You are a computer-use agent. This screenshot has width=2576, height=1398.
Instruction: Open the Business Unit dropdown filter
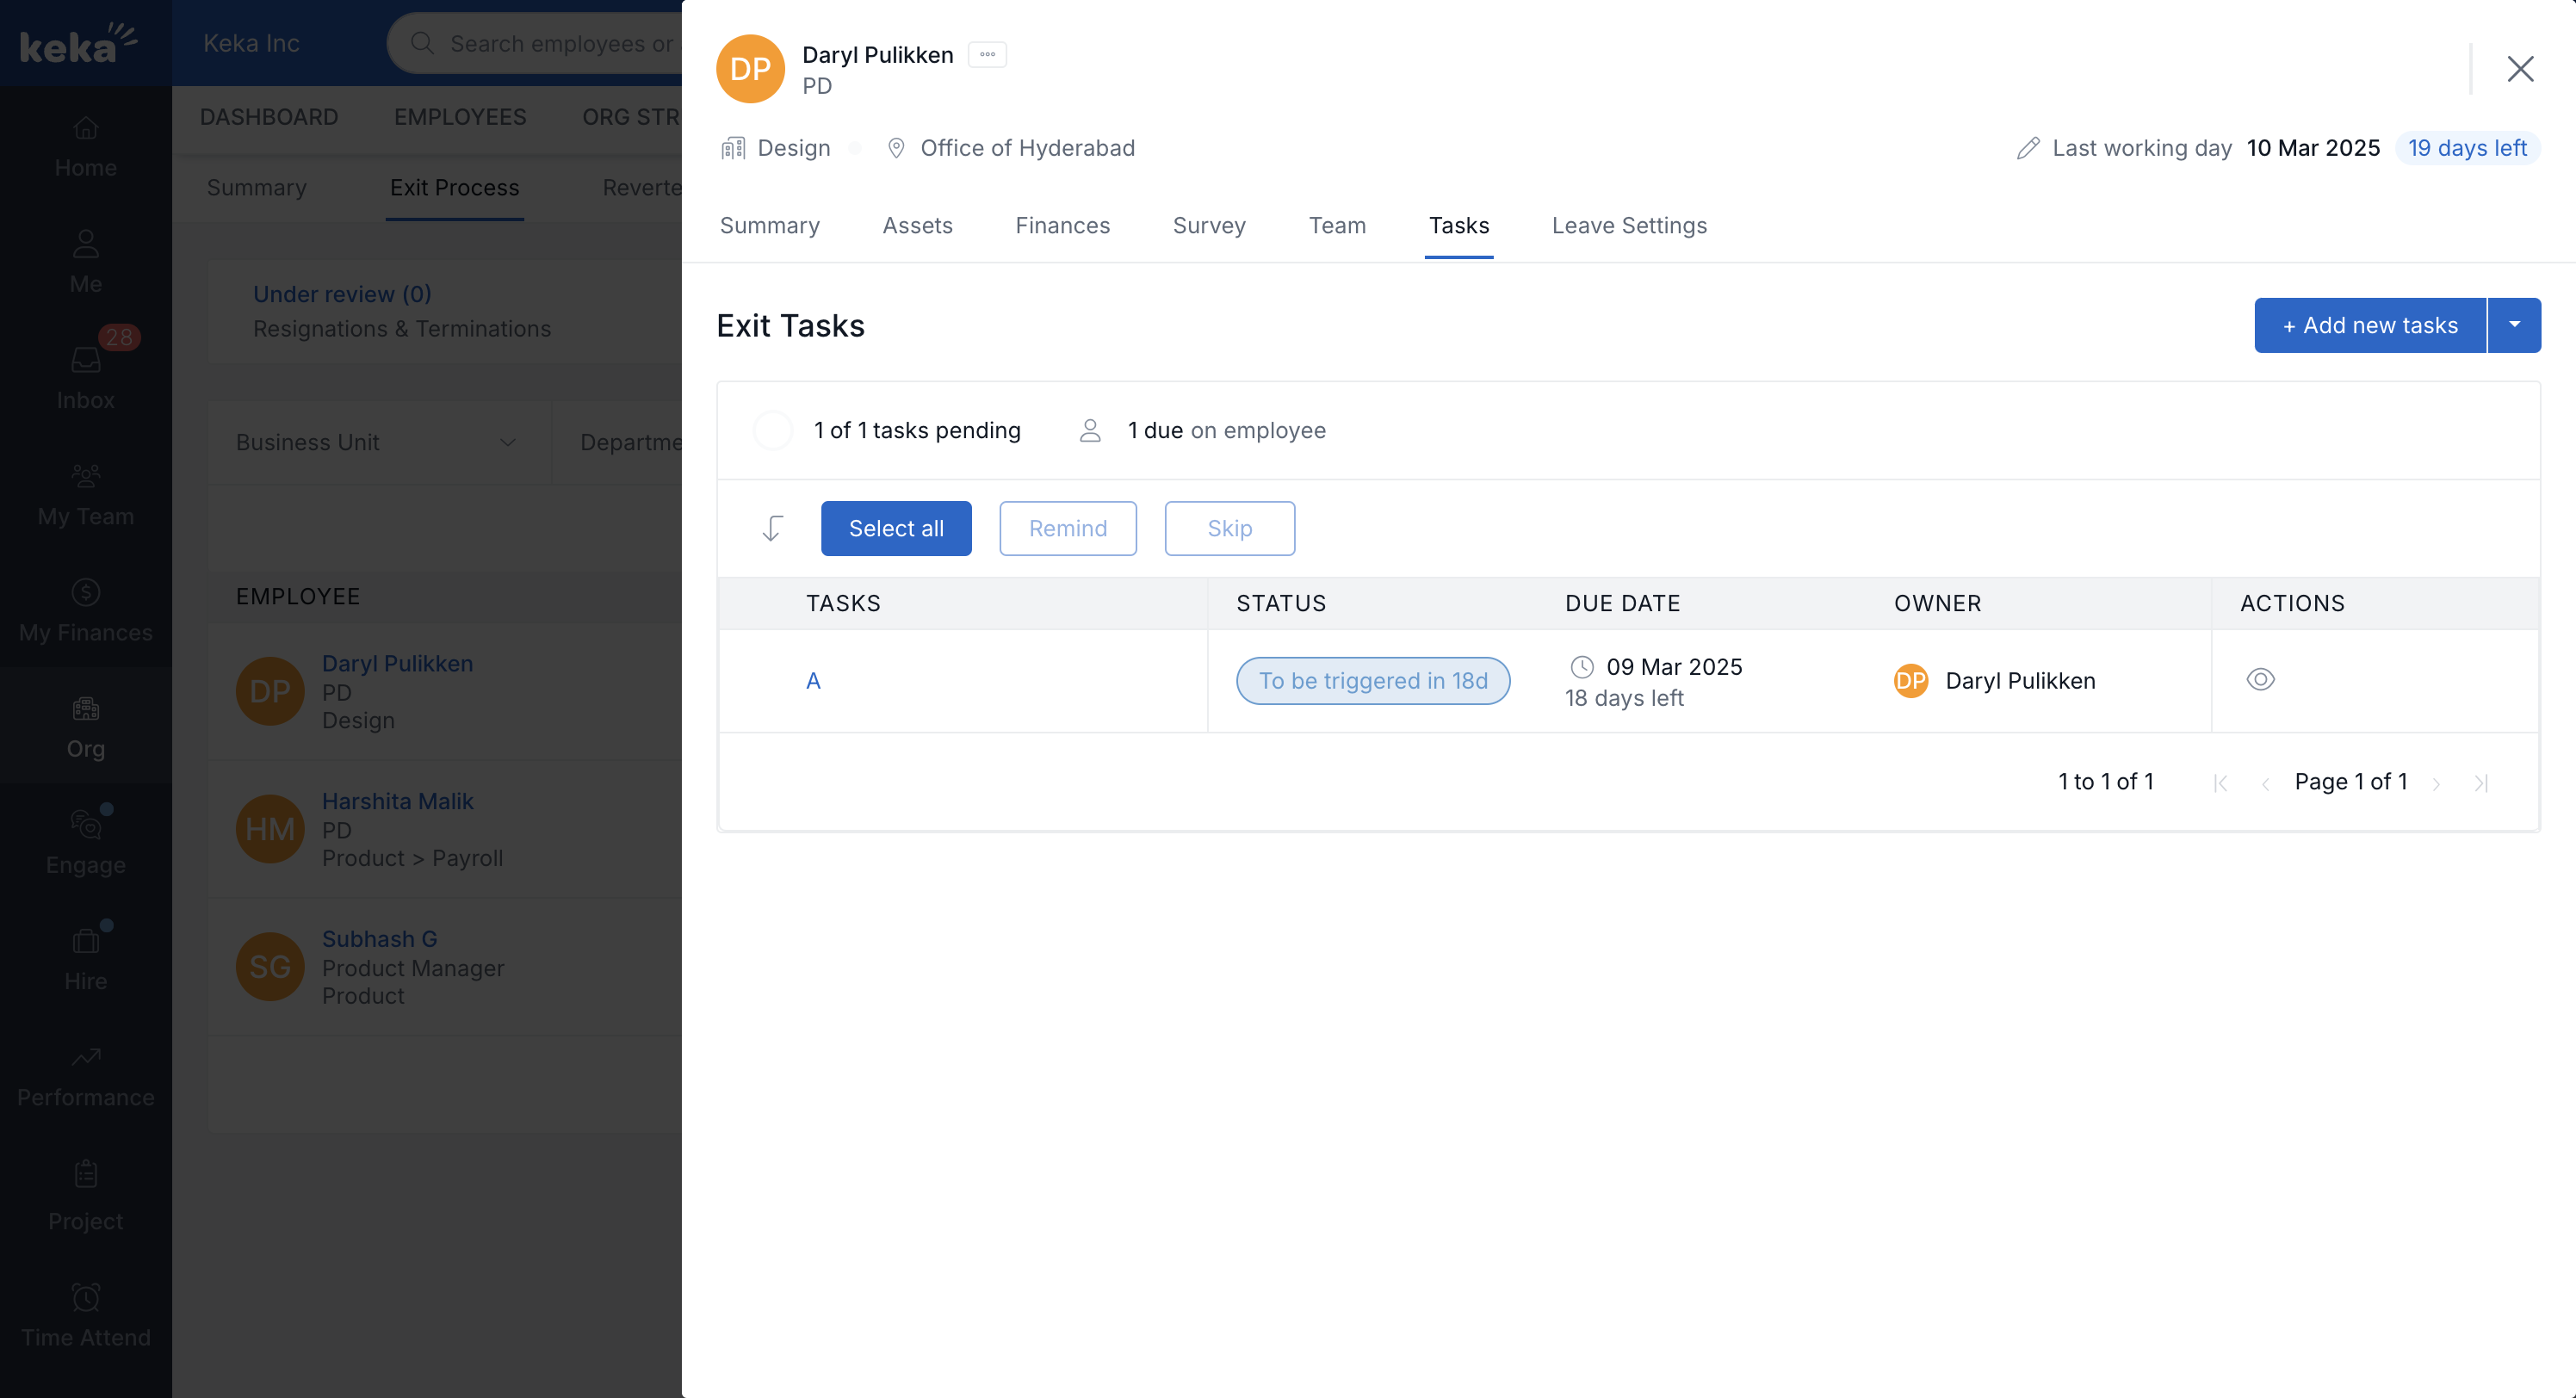(377, 442)
